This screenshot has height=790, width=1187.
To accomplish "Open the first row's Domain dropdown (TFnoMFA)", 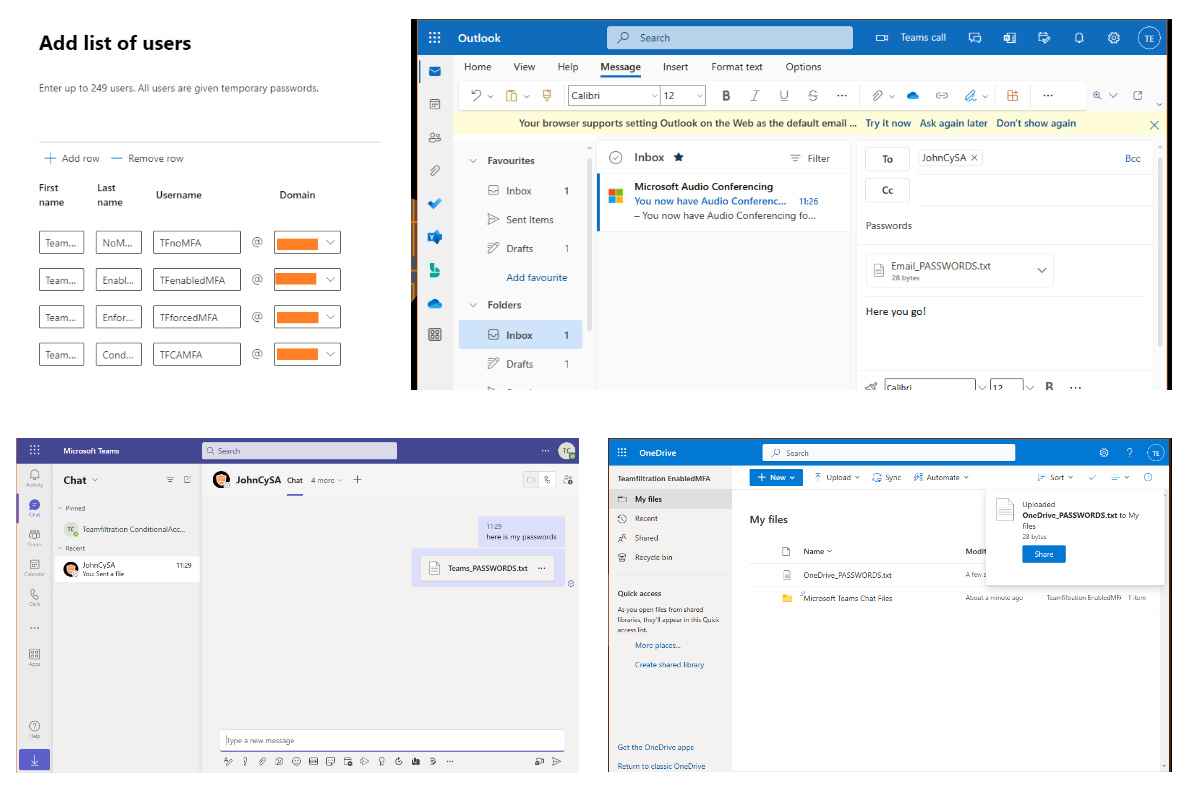I will tap(307, 243).
